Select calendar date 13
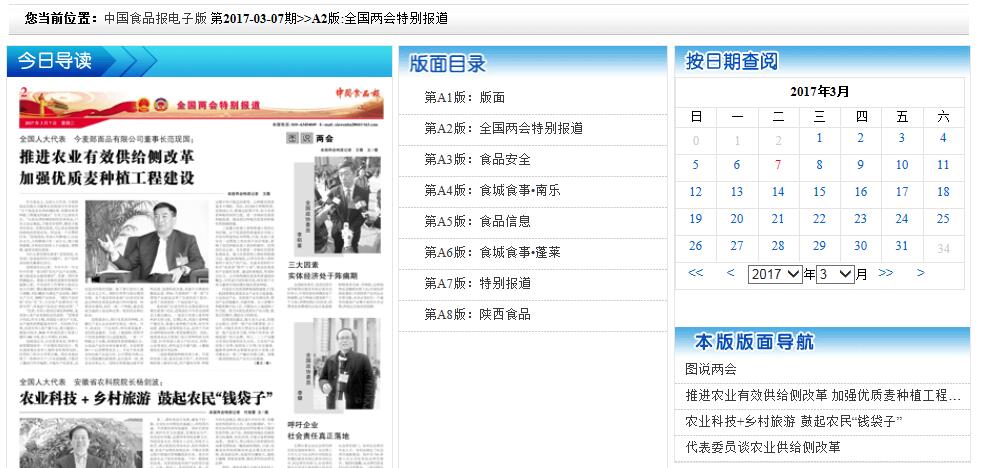The image size is (993, 468). coord(737,192)
